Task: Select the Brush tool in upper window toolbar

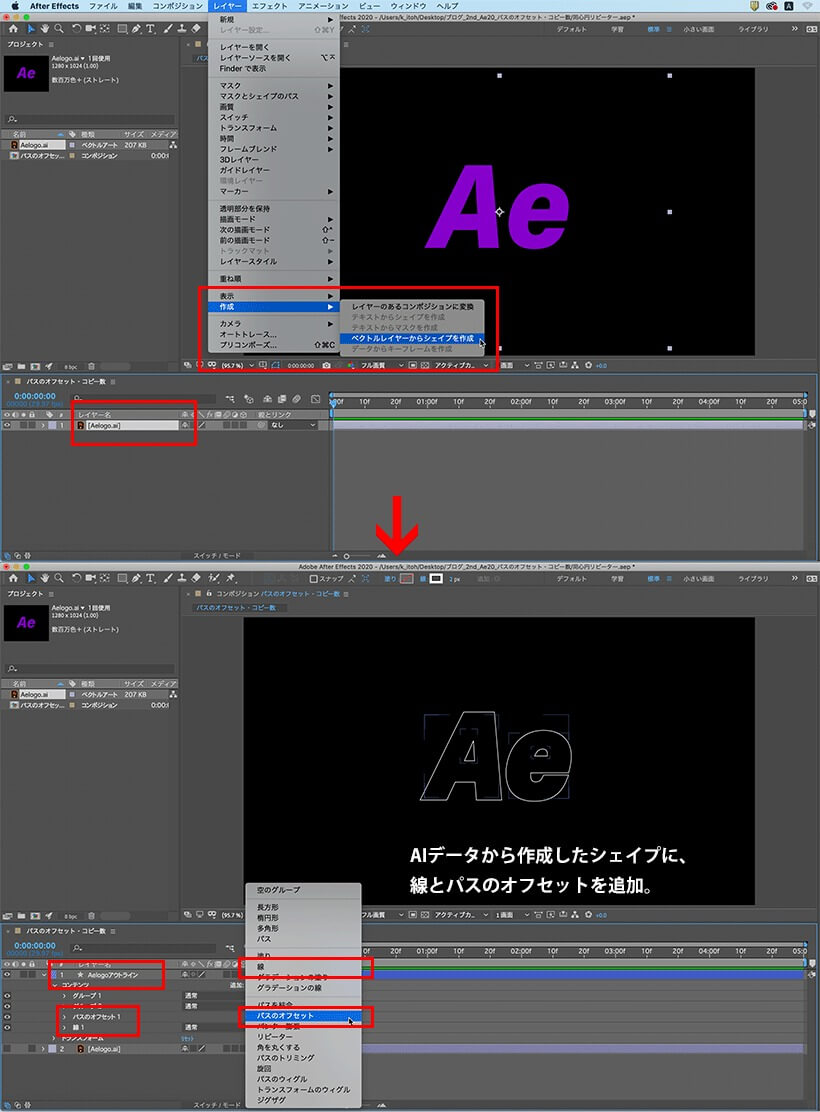Action: (167, 29)
